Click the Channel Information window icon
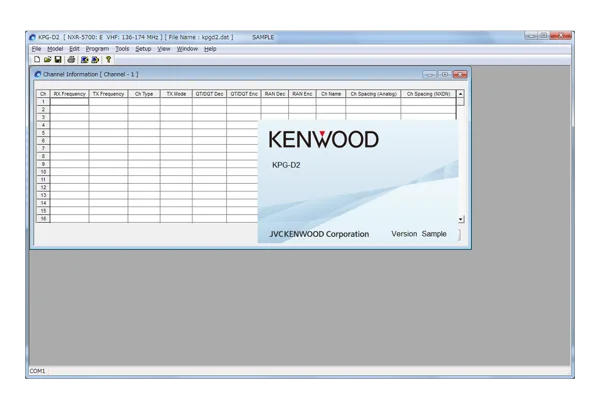Viewport: 600px width, 410px height. coord(38,74)
